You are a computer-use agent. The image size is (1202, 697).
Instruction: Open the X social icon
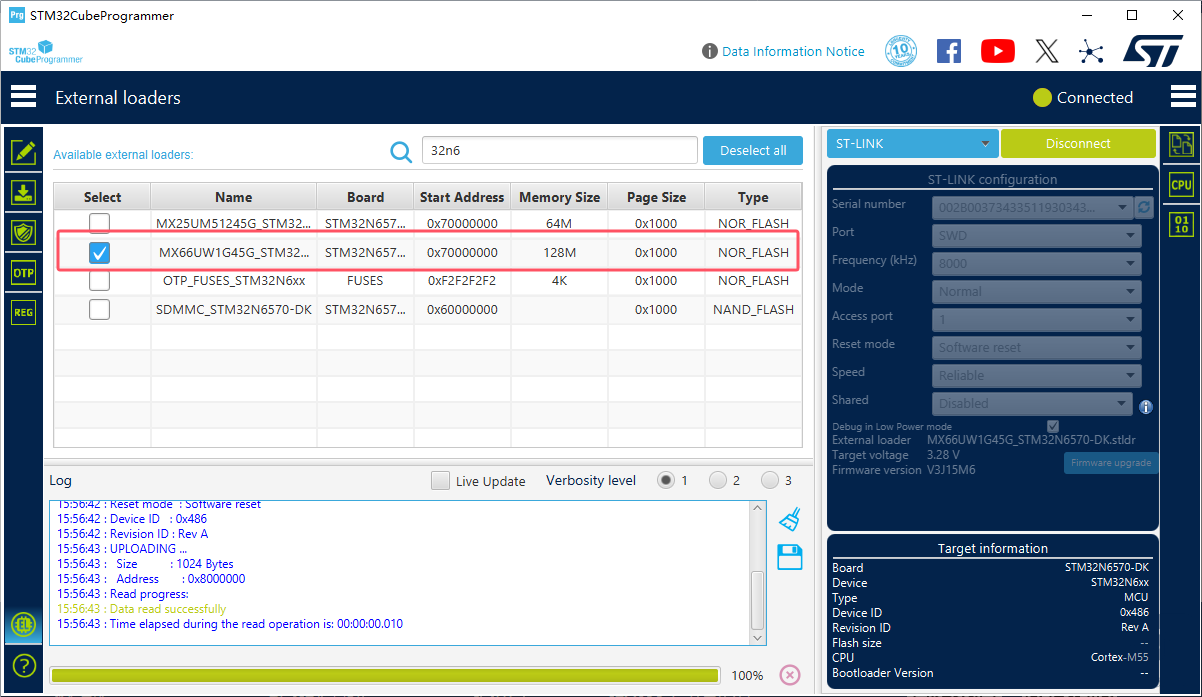tap(1047, 51)
